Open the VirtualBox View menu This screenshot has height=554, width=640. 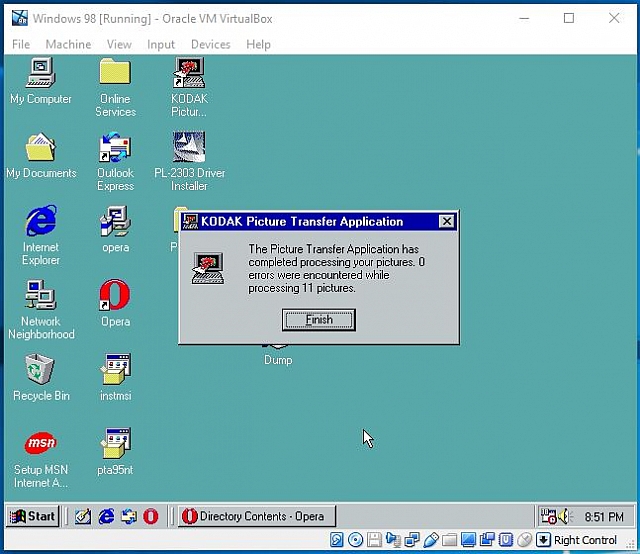point(119,44)
